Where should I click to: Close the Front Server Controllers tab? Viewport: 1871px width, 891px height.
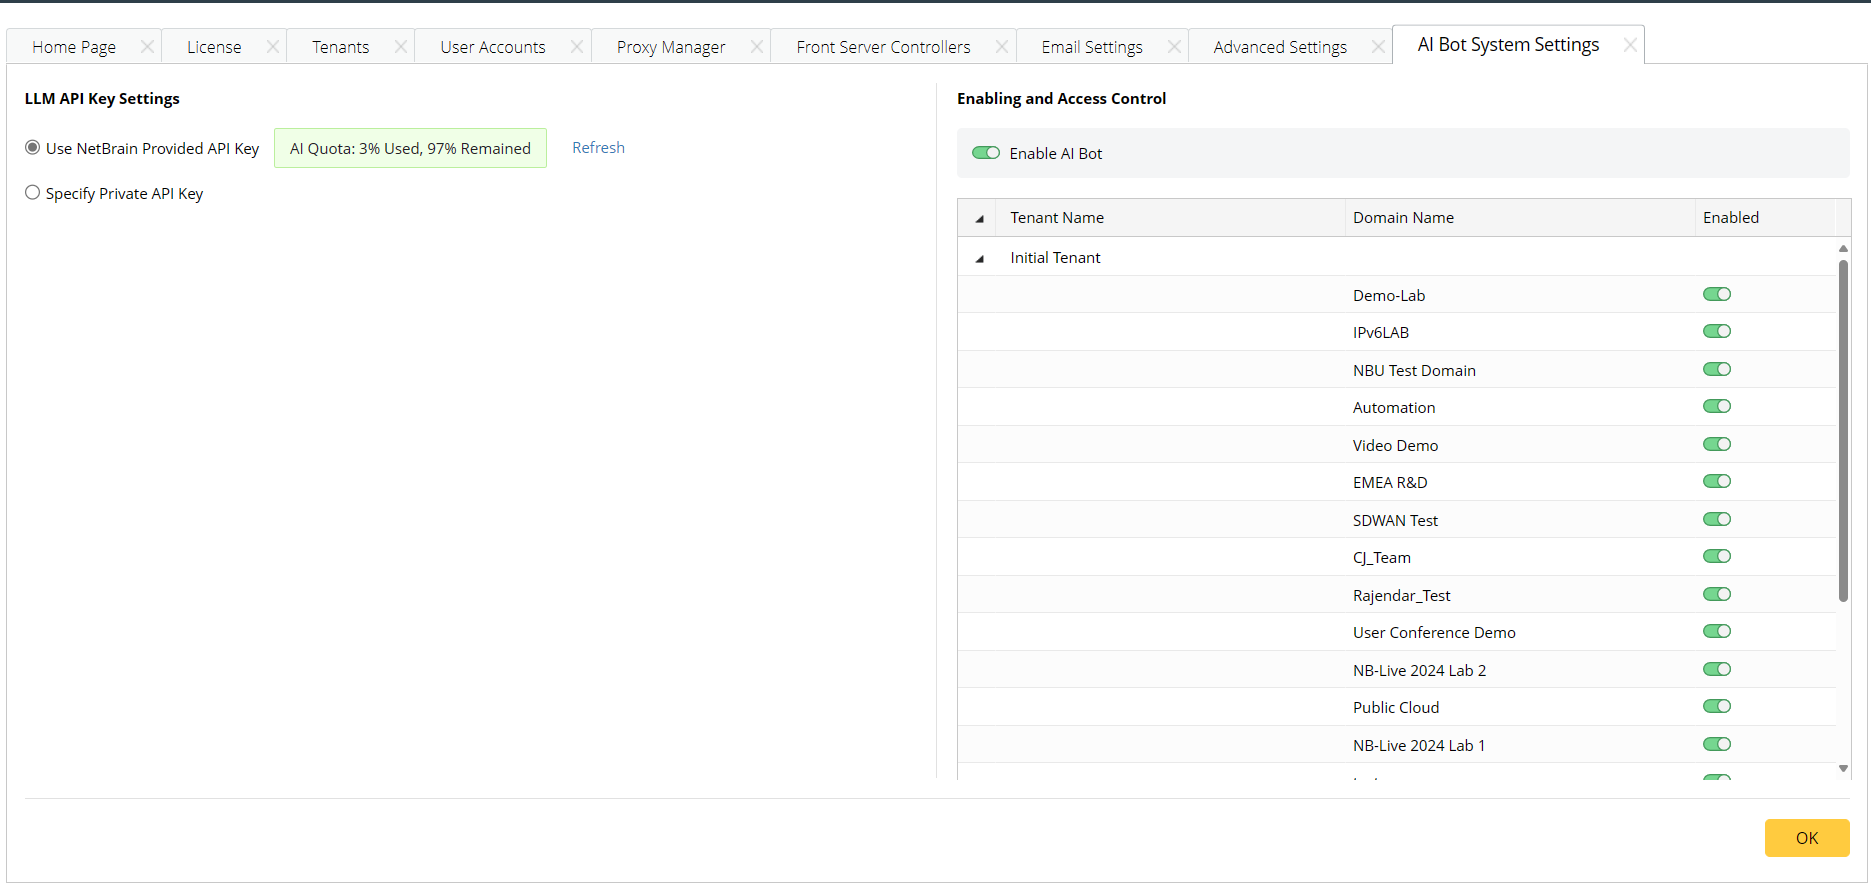coord(1001,47)
